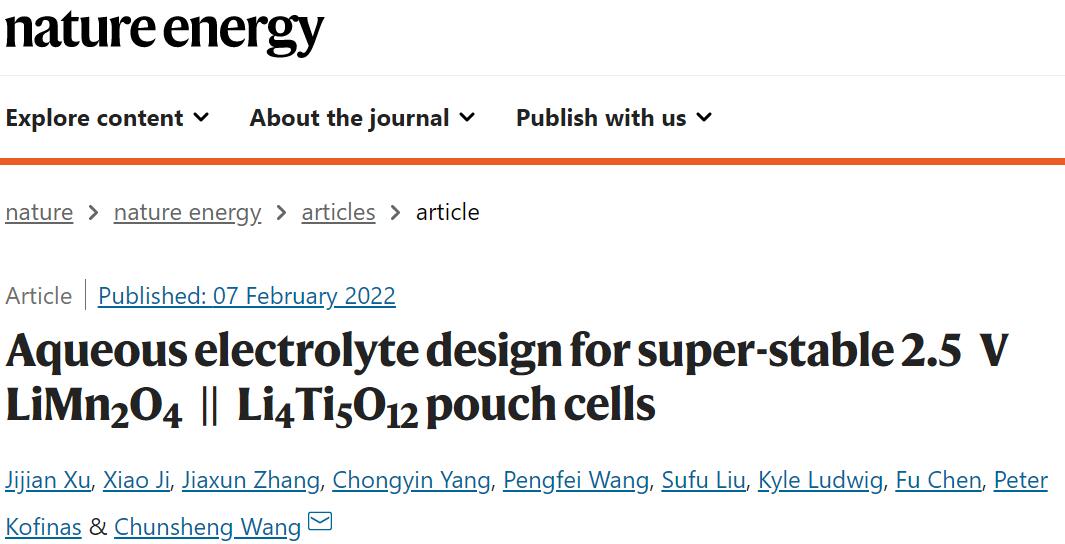Click the Published: 07 February 2022 link
This screenshot has height=544, width=1065.
pos(247,296)
